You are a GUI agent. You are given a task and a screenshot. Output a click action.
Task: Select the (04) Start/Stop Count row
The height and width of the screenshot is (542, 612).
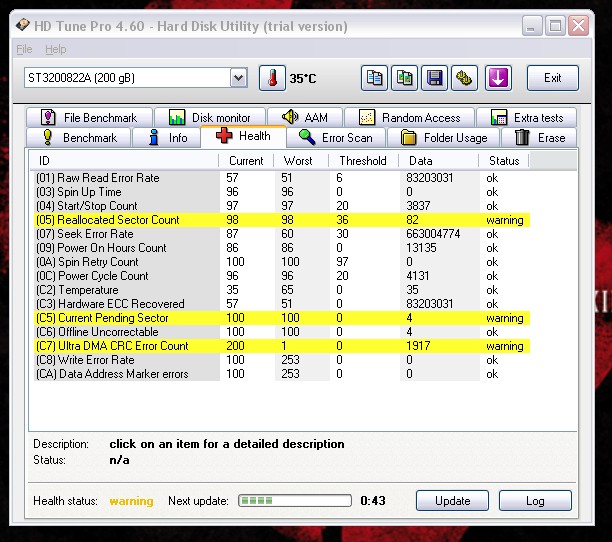tap(282, 206)
